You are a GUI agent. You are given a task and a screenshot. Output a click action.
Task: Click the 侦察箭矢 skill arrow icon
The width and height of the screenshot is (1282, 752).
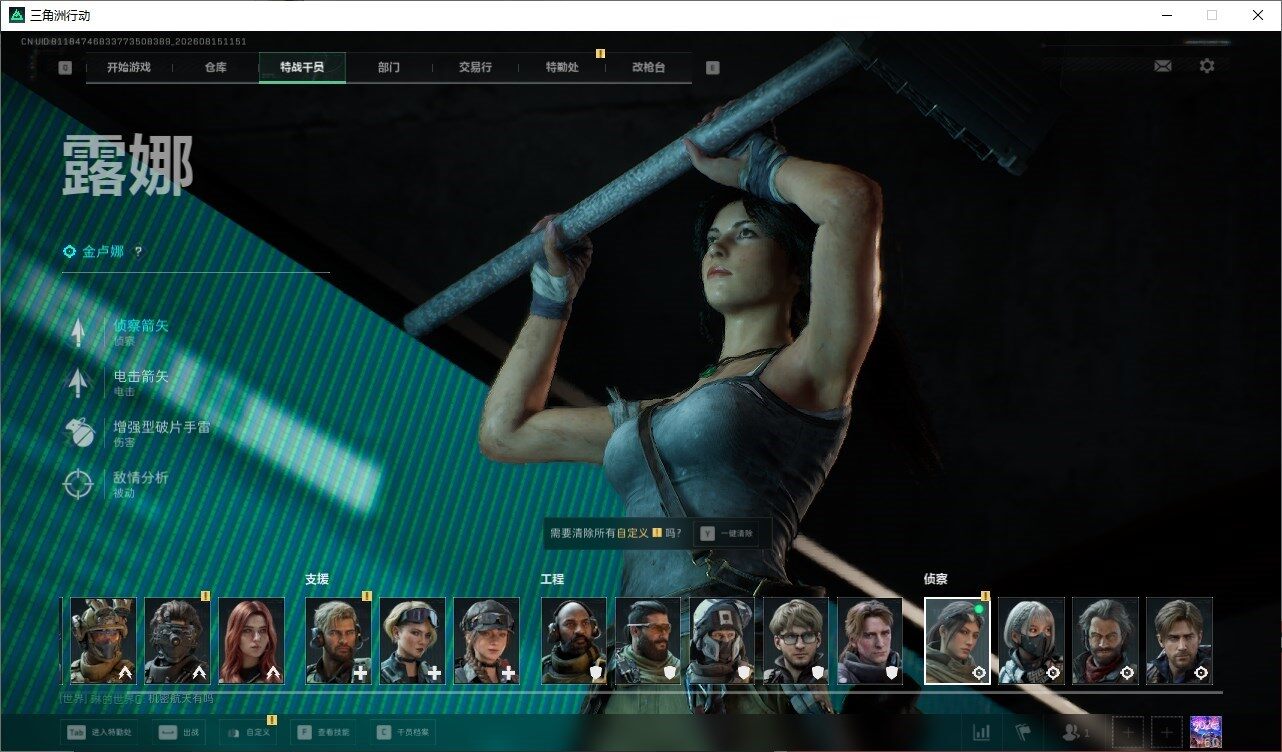click(x=78, y=332)
